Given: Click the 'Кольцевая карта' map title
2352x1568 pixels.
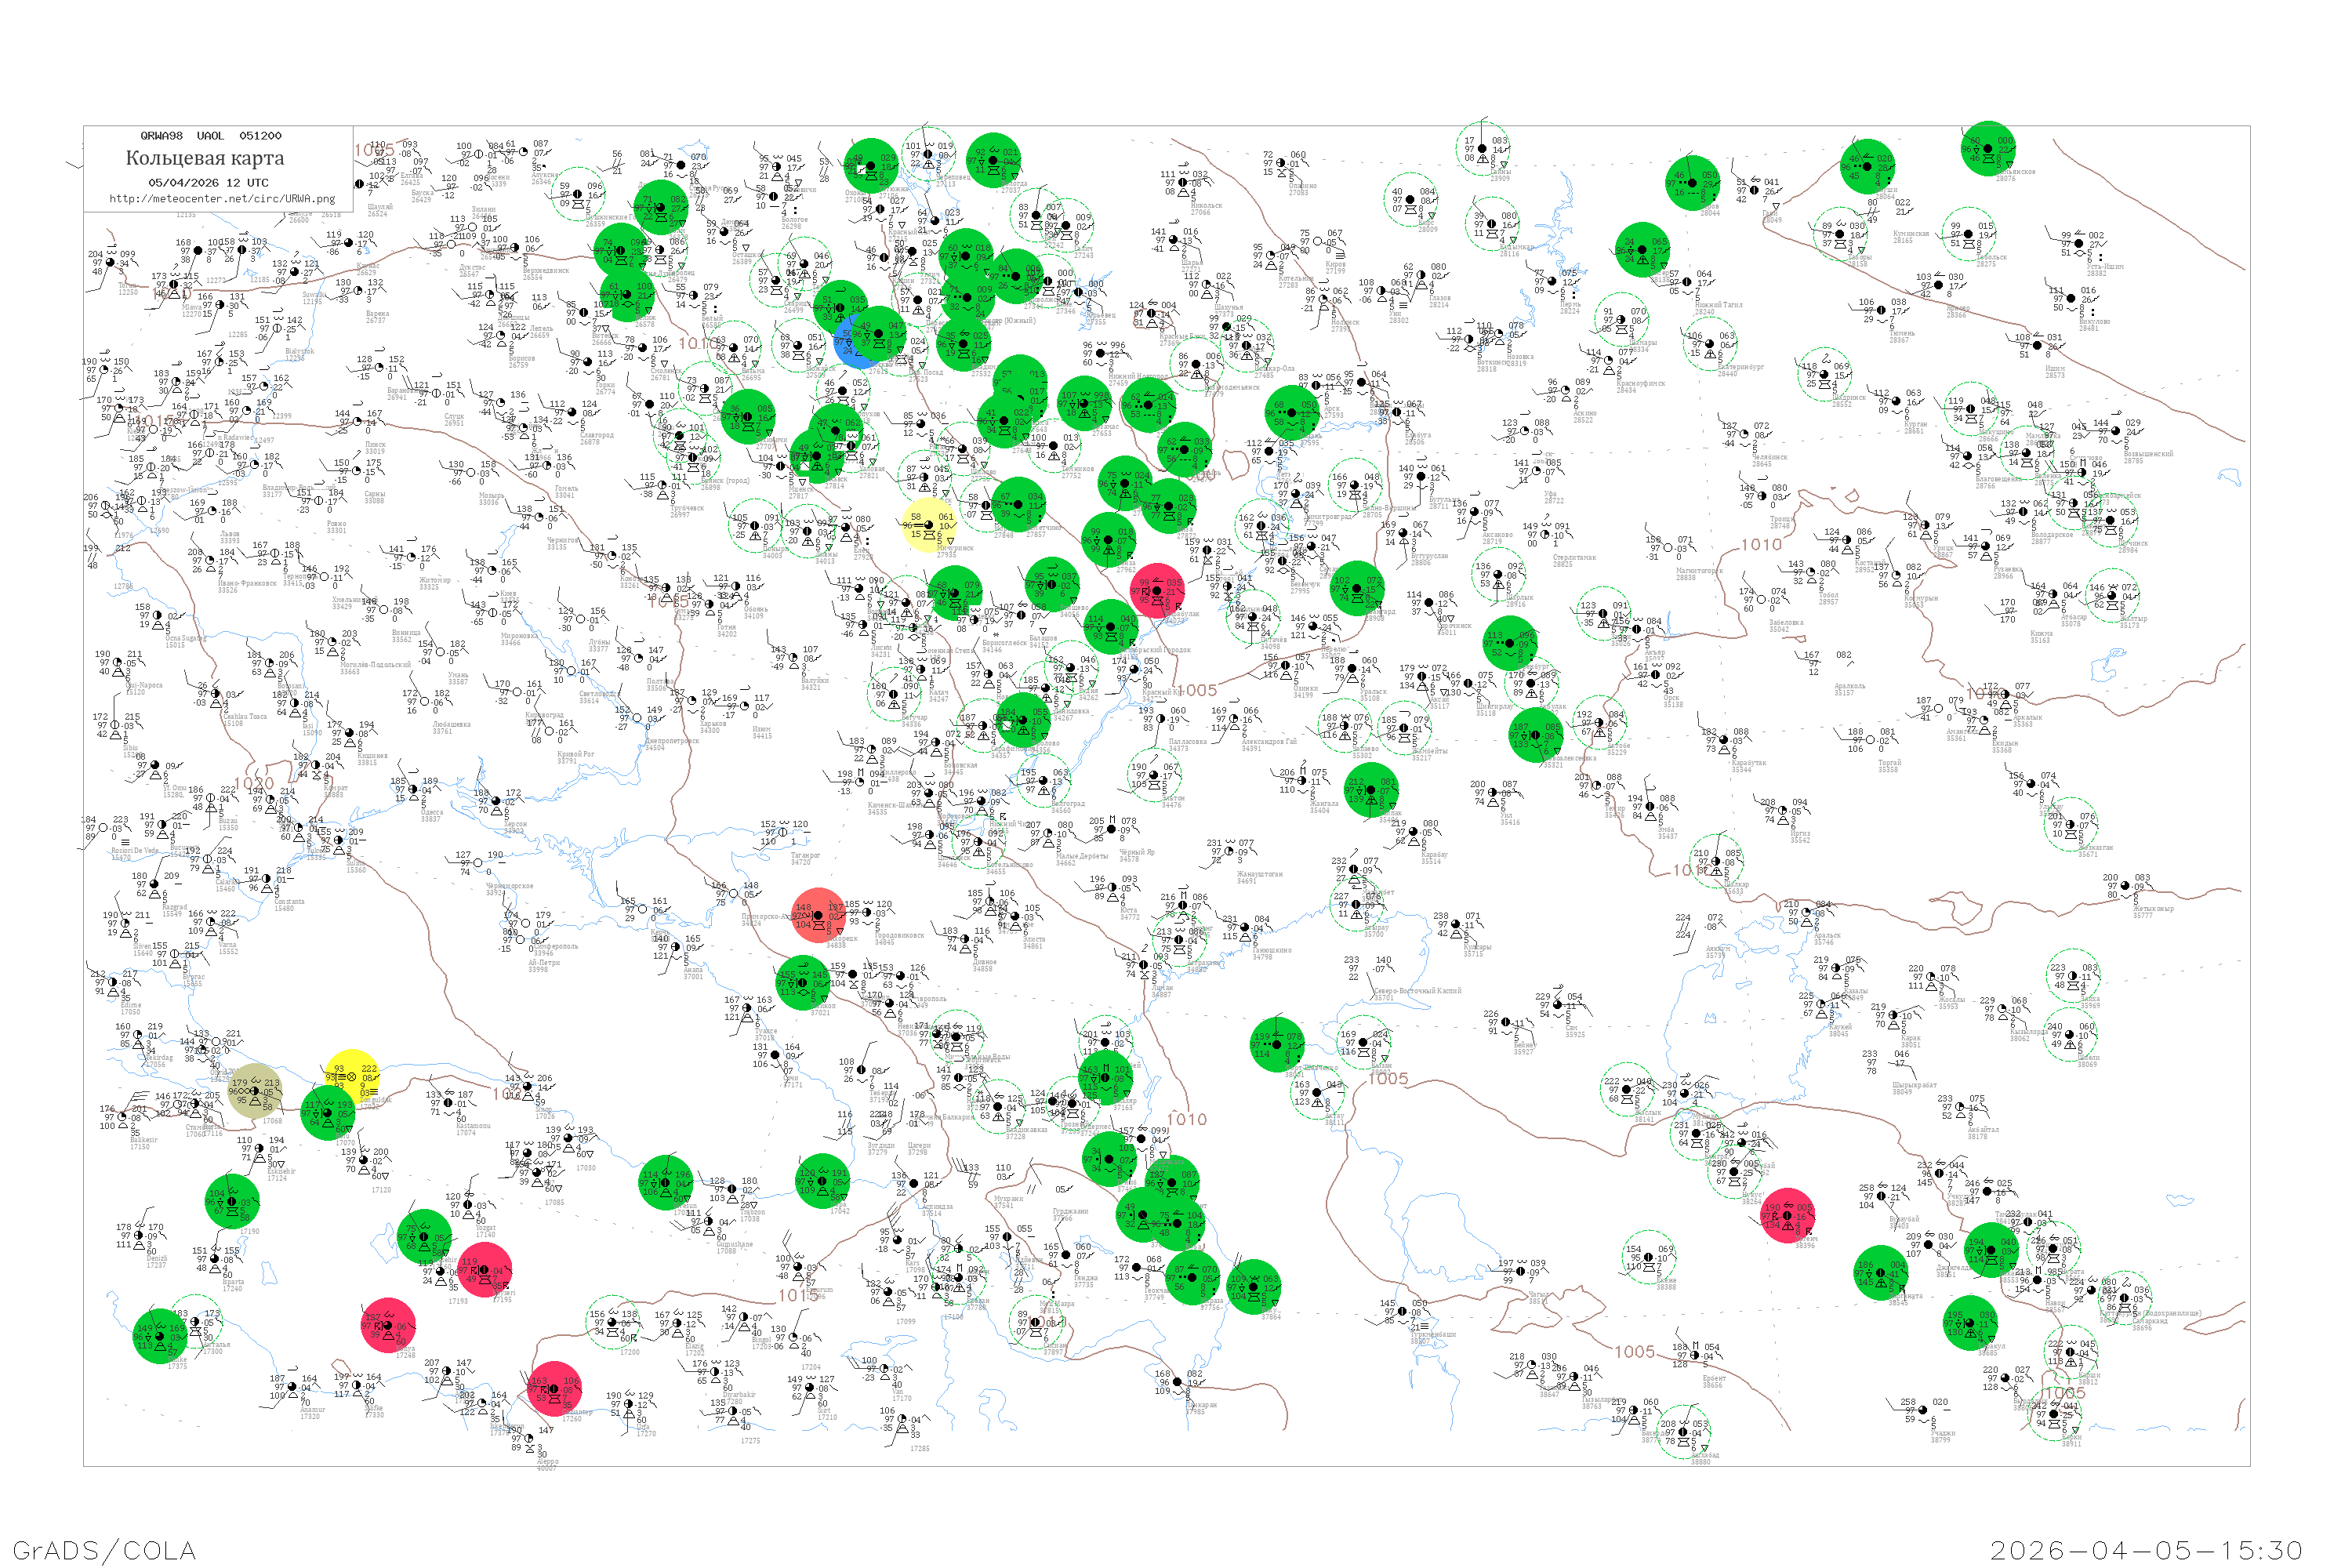Looking at the screenshot, I should coord(205,158).
